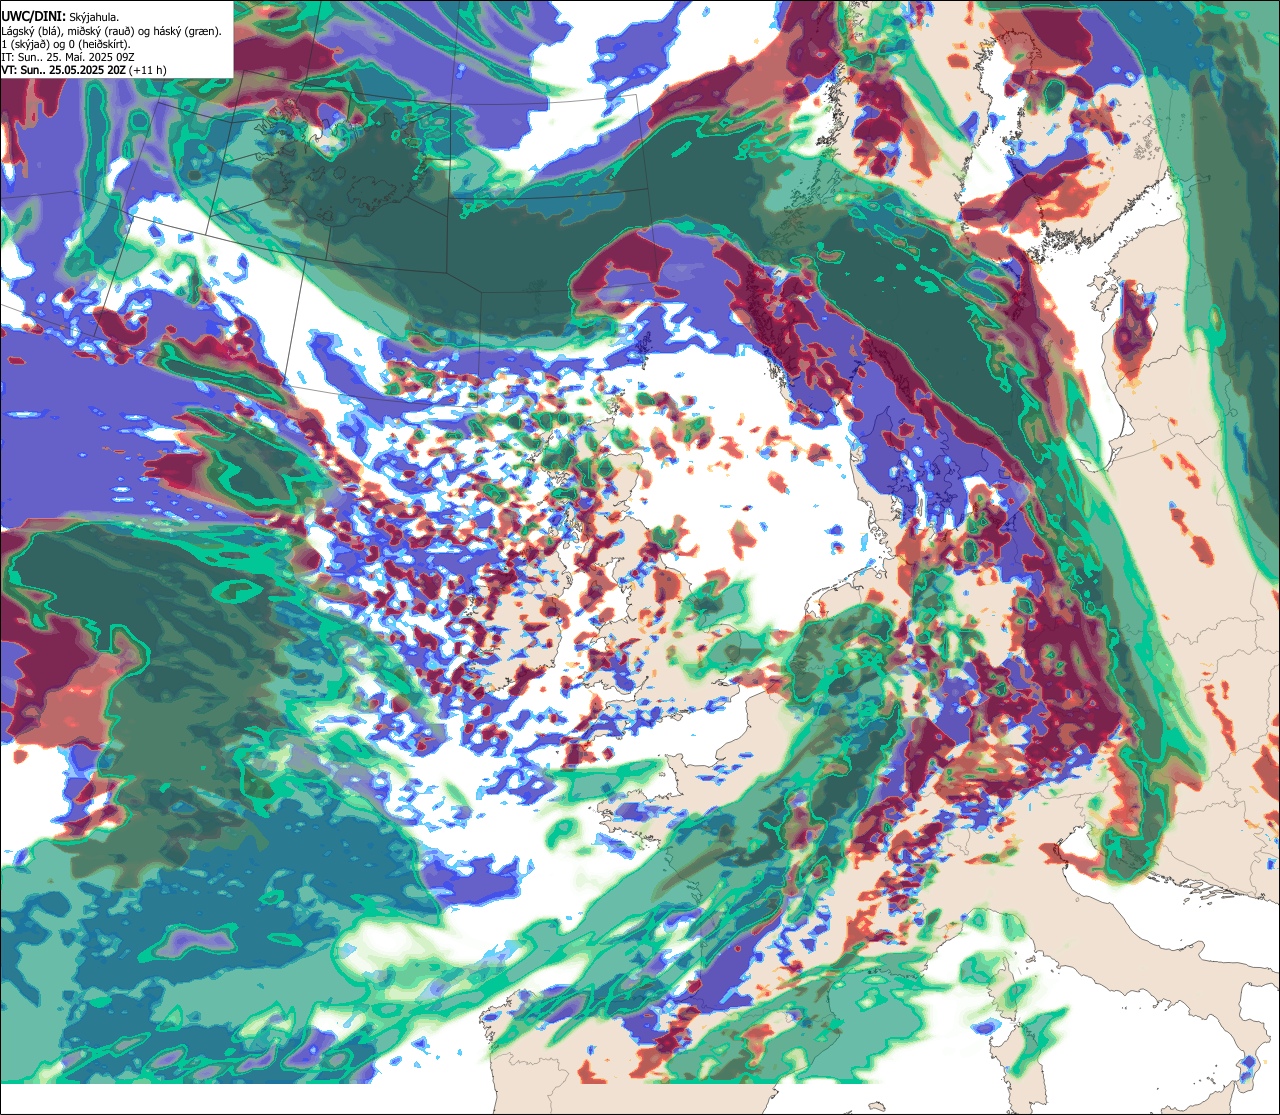
Task: Click the 'UWC/DINI: Skýjahula.' title line
Action: pos(59,16)
